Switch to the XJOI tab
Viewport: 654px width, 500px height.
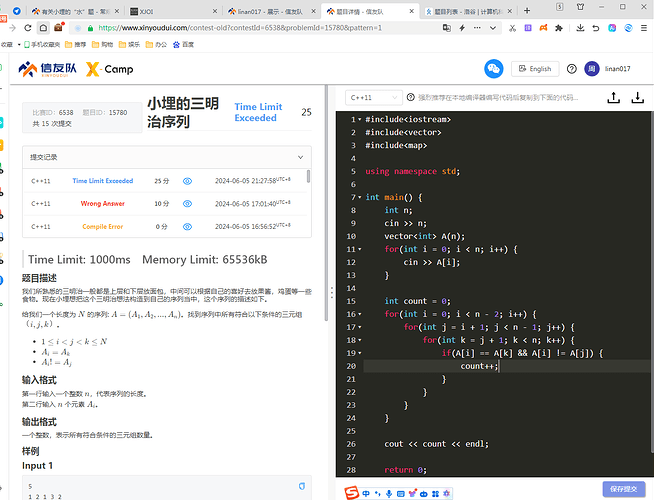pyautogui.click(x=173, y=11)
